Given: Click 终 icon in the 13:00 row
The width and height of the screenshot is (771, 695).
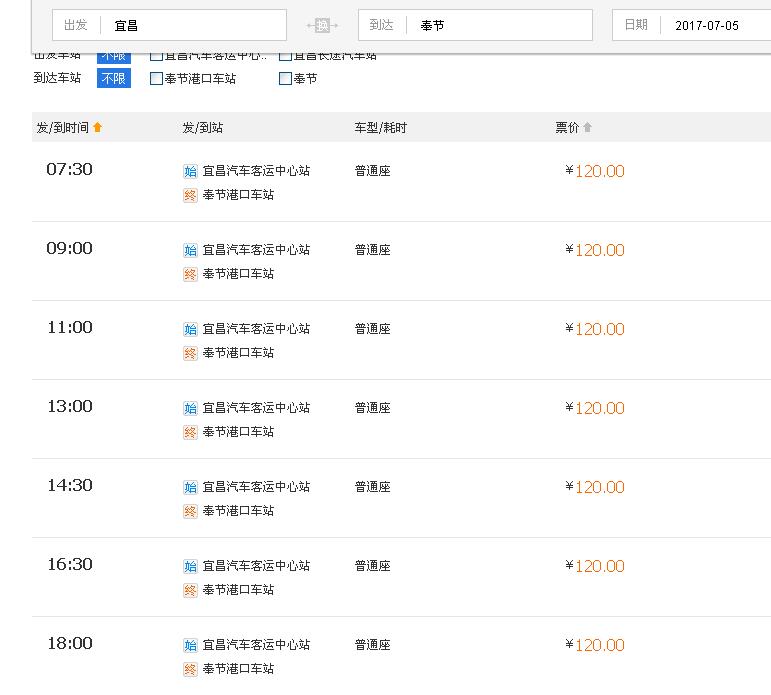Looking at the screenshot, I should [x=190, y=432].
